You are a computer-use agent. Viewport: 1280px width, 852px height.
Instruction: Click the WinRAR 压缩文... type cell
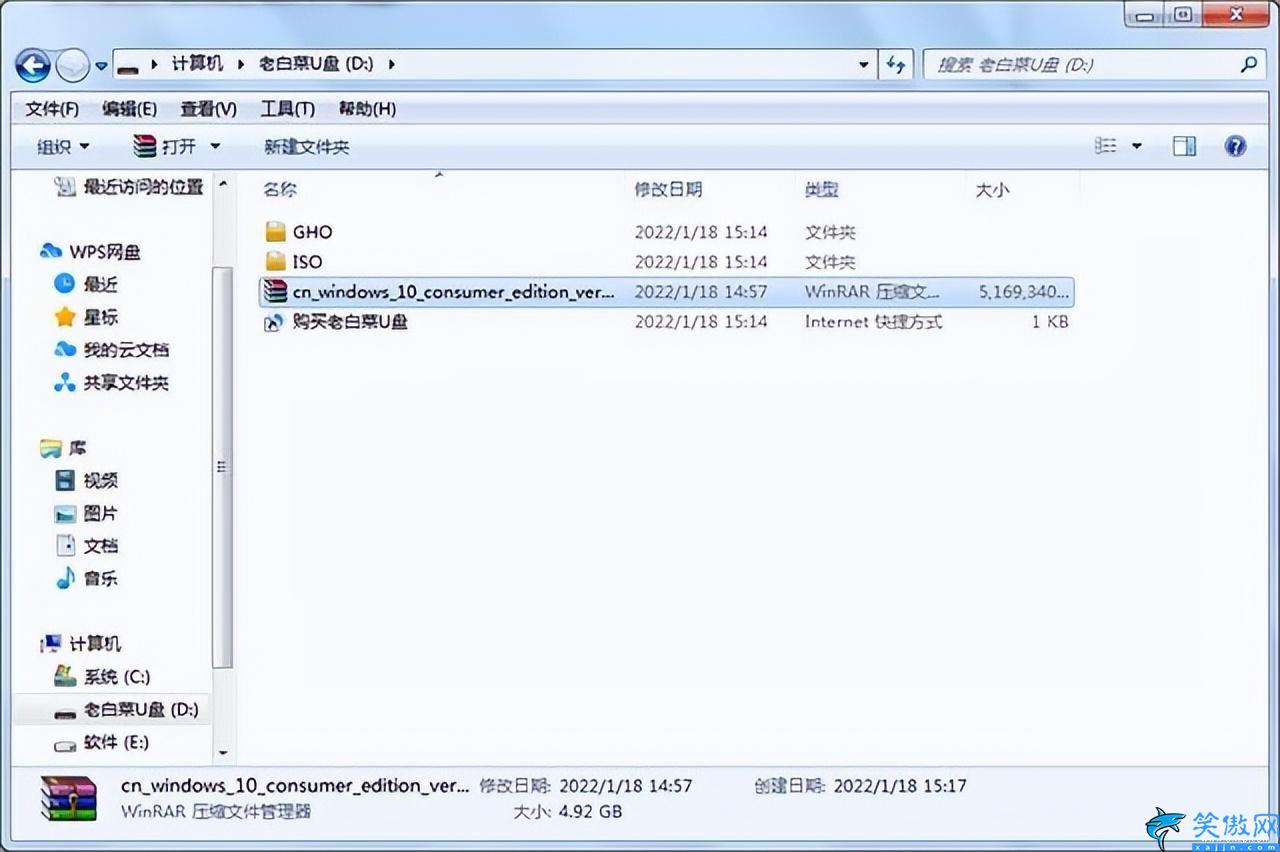[x=873, y=292]
